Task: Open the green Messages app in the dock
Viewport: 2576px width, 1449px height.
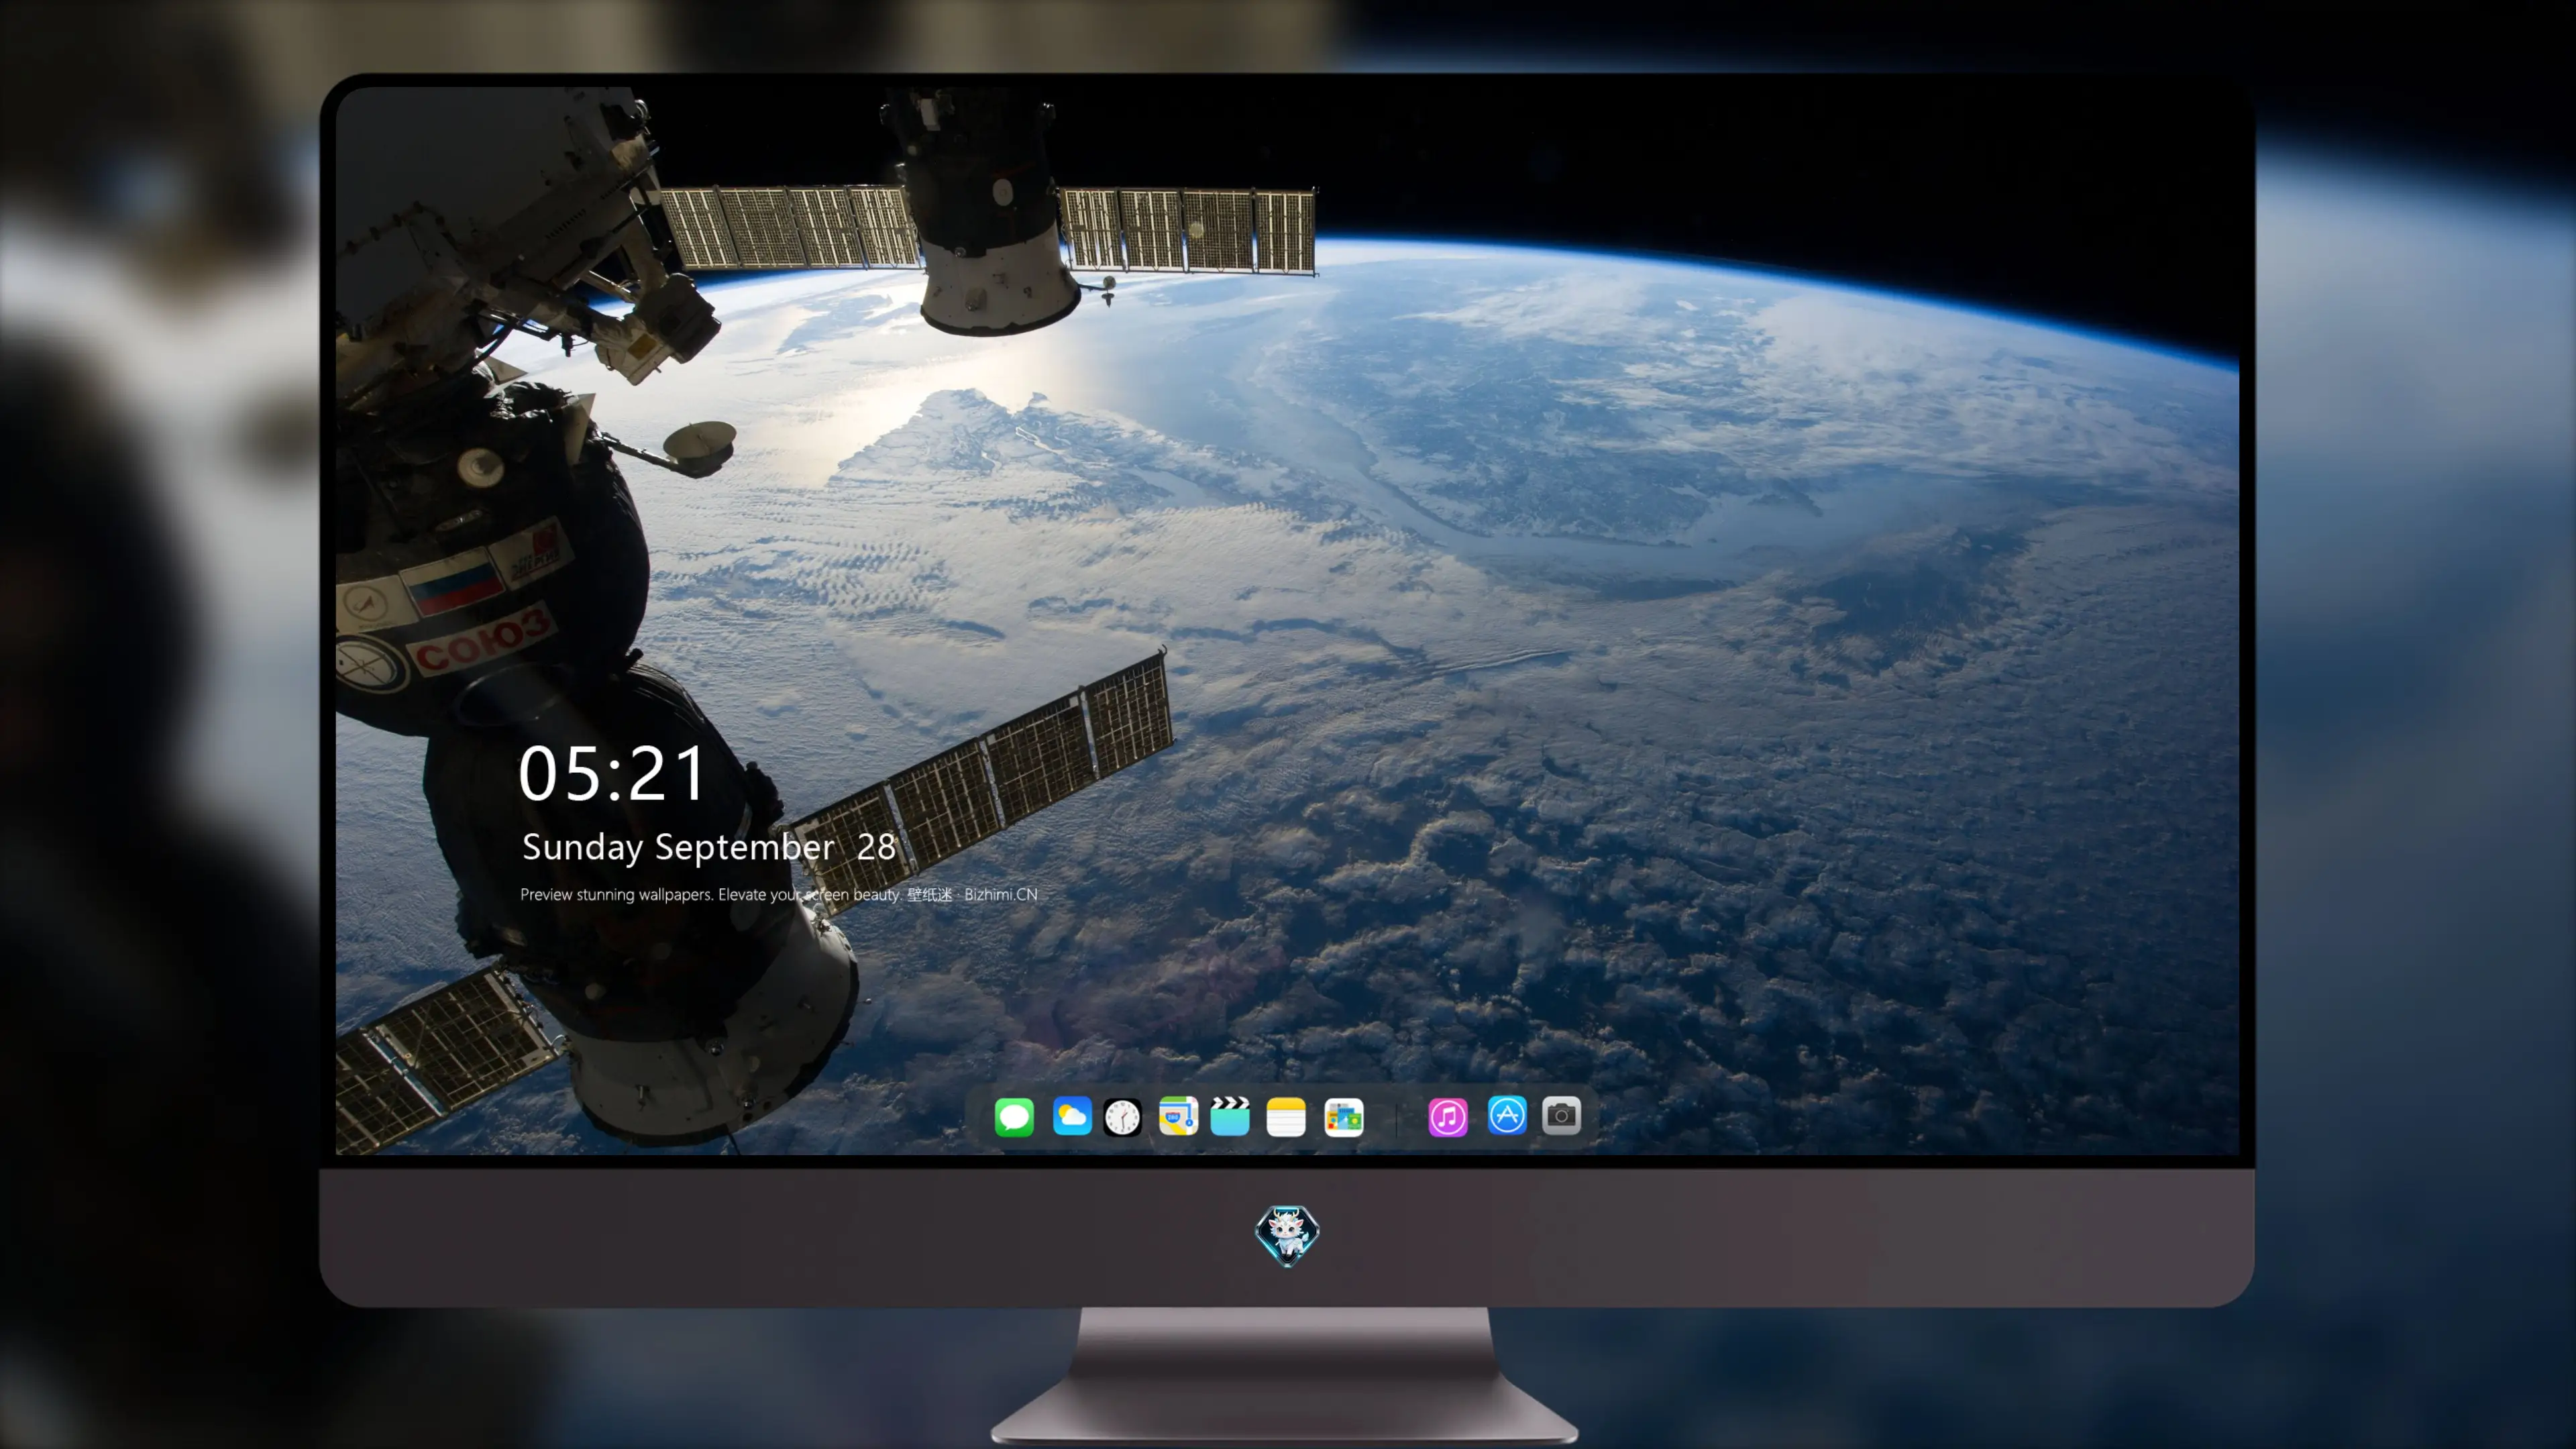Action: (x=1014, y=1116)
